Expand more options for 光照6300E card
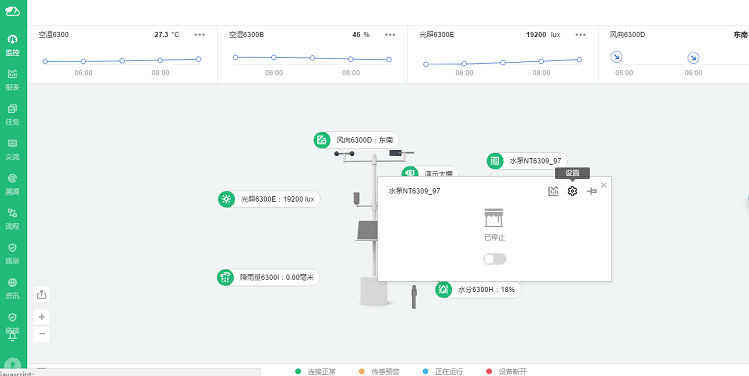 [x=580, y=35]
